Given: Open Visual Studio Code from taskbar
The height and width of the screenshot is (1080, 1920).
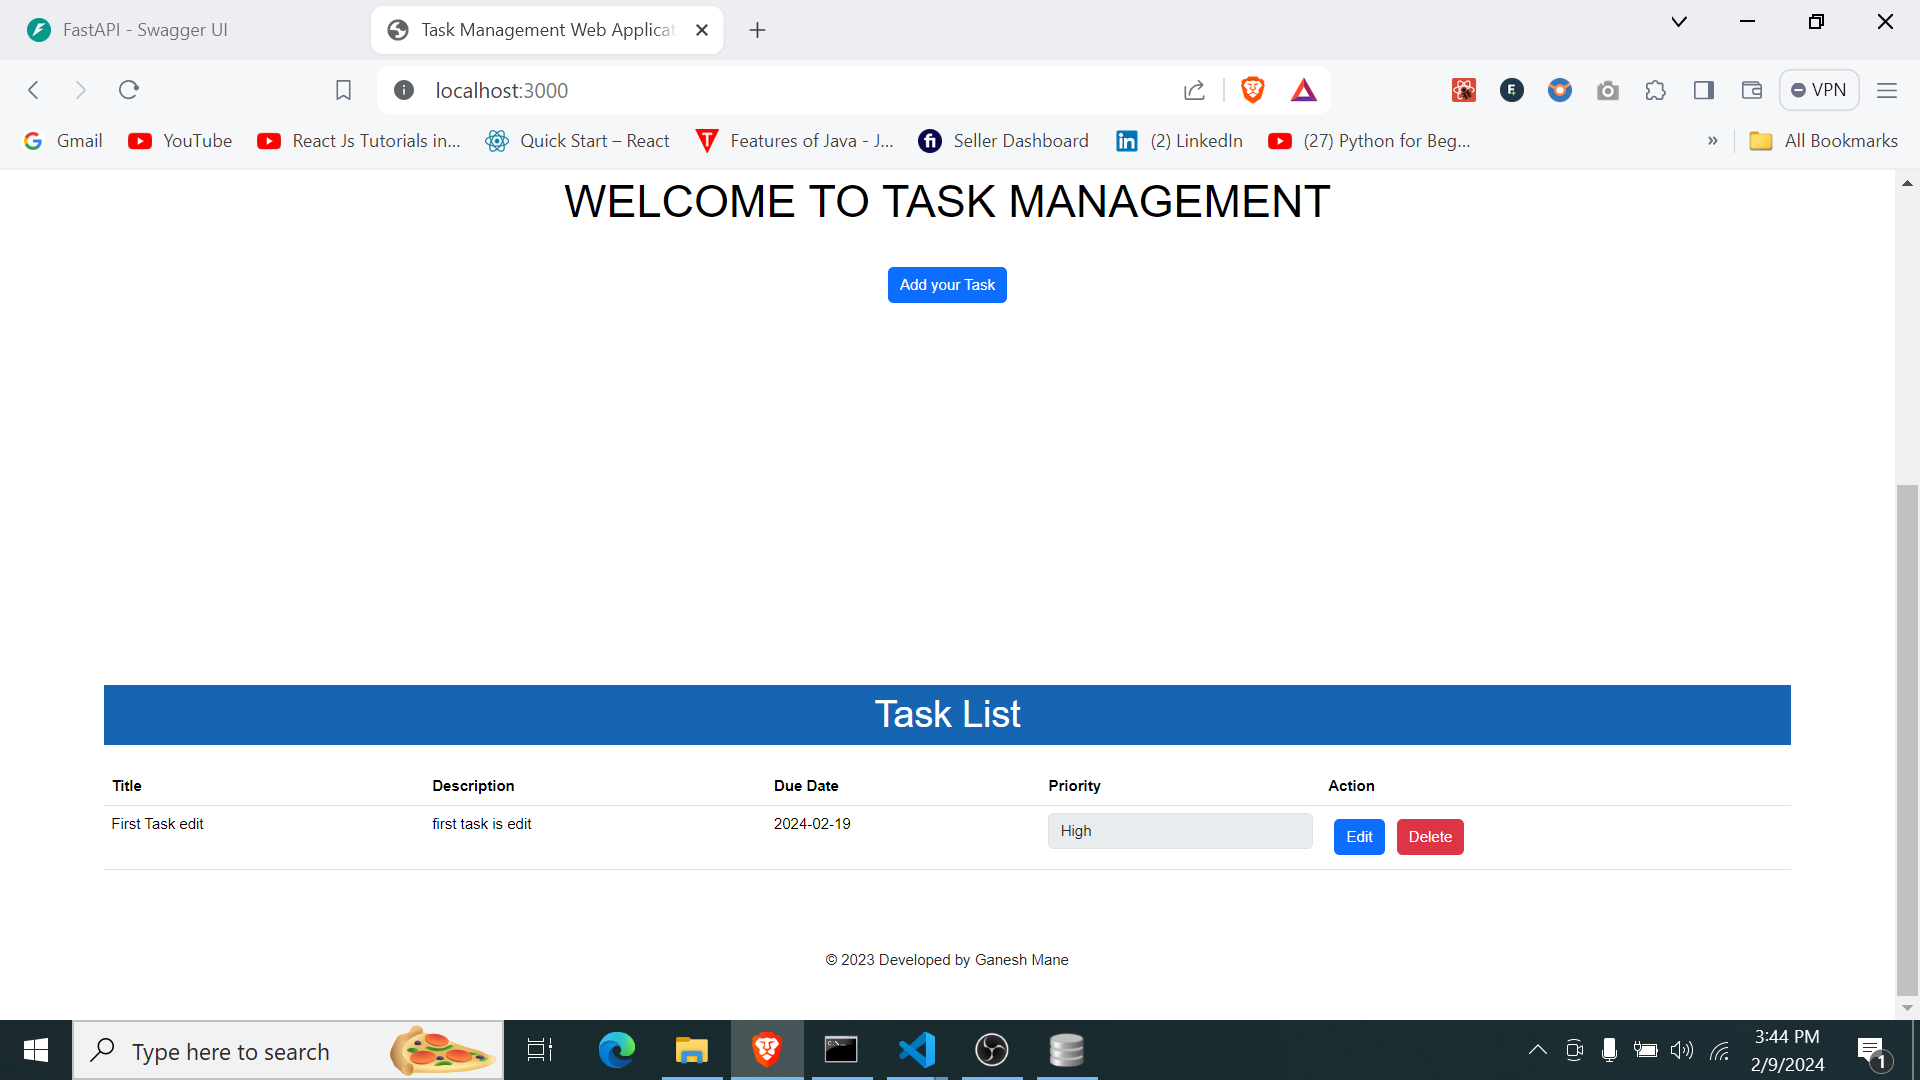Looking at the screenshot, I should point(916,1050).
